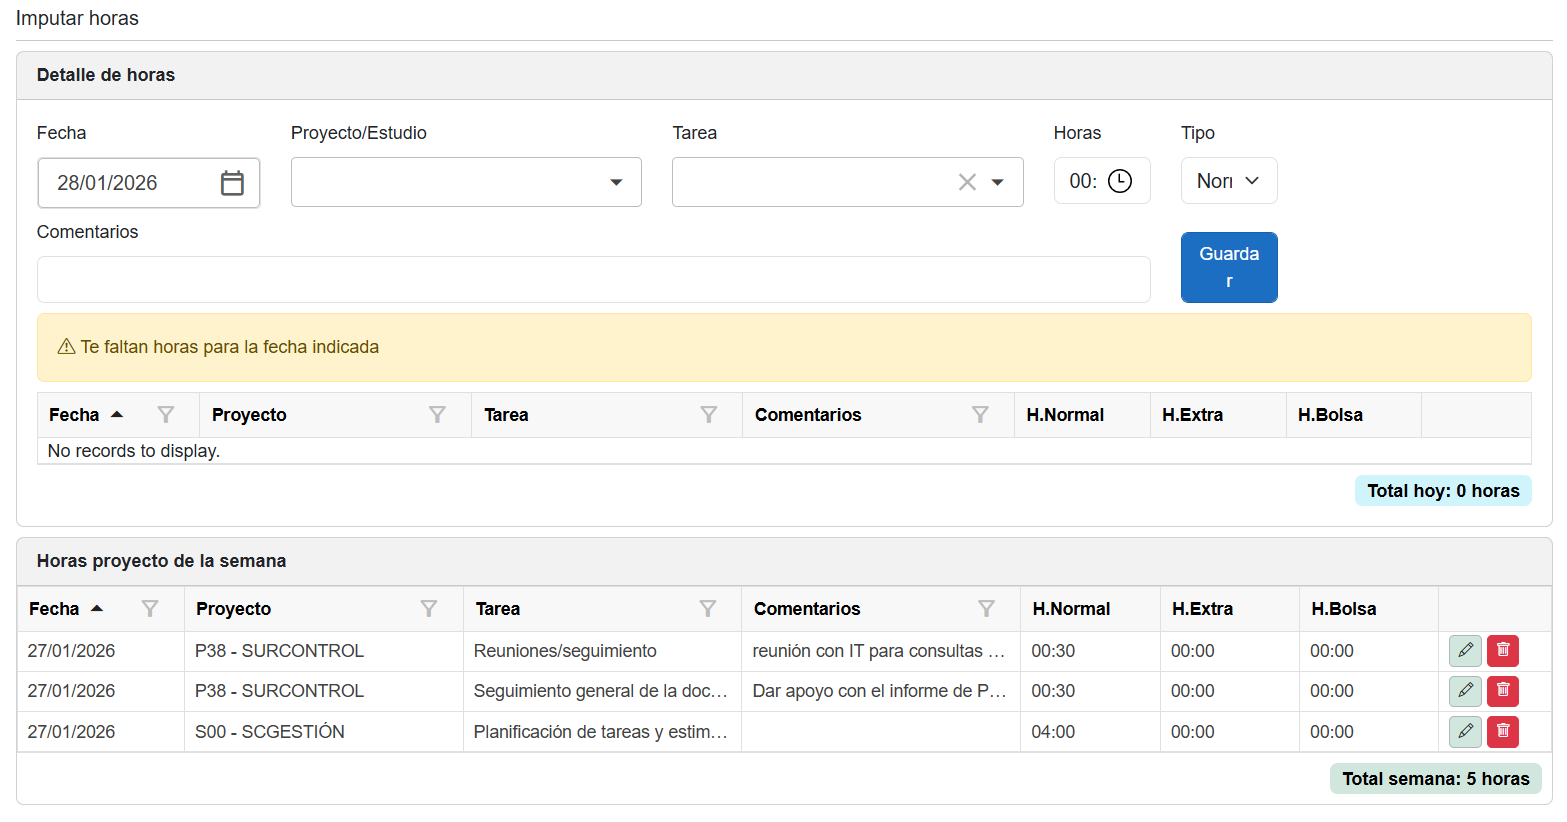Expand the Proyecto/Estudio dropdown
1567x822 pixels.
pyautogui.click(x=616, y=182)
